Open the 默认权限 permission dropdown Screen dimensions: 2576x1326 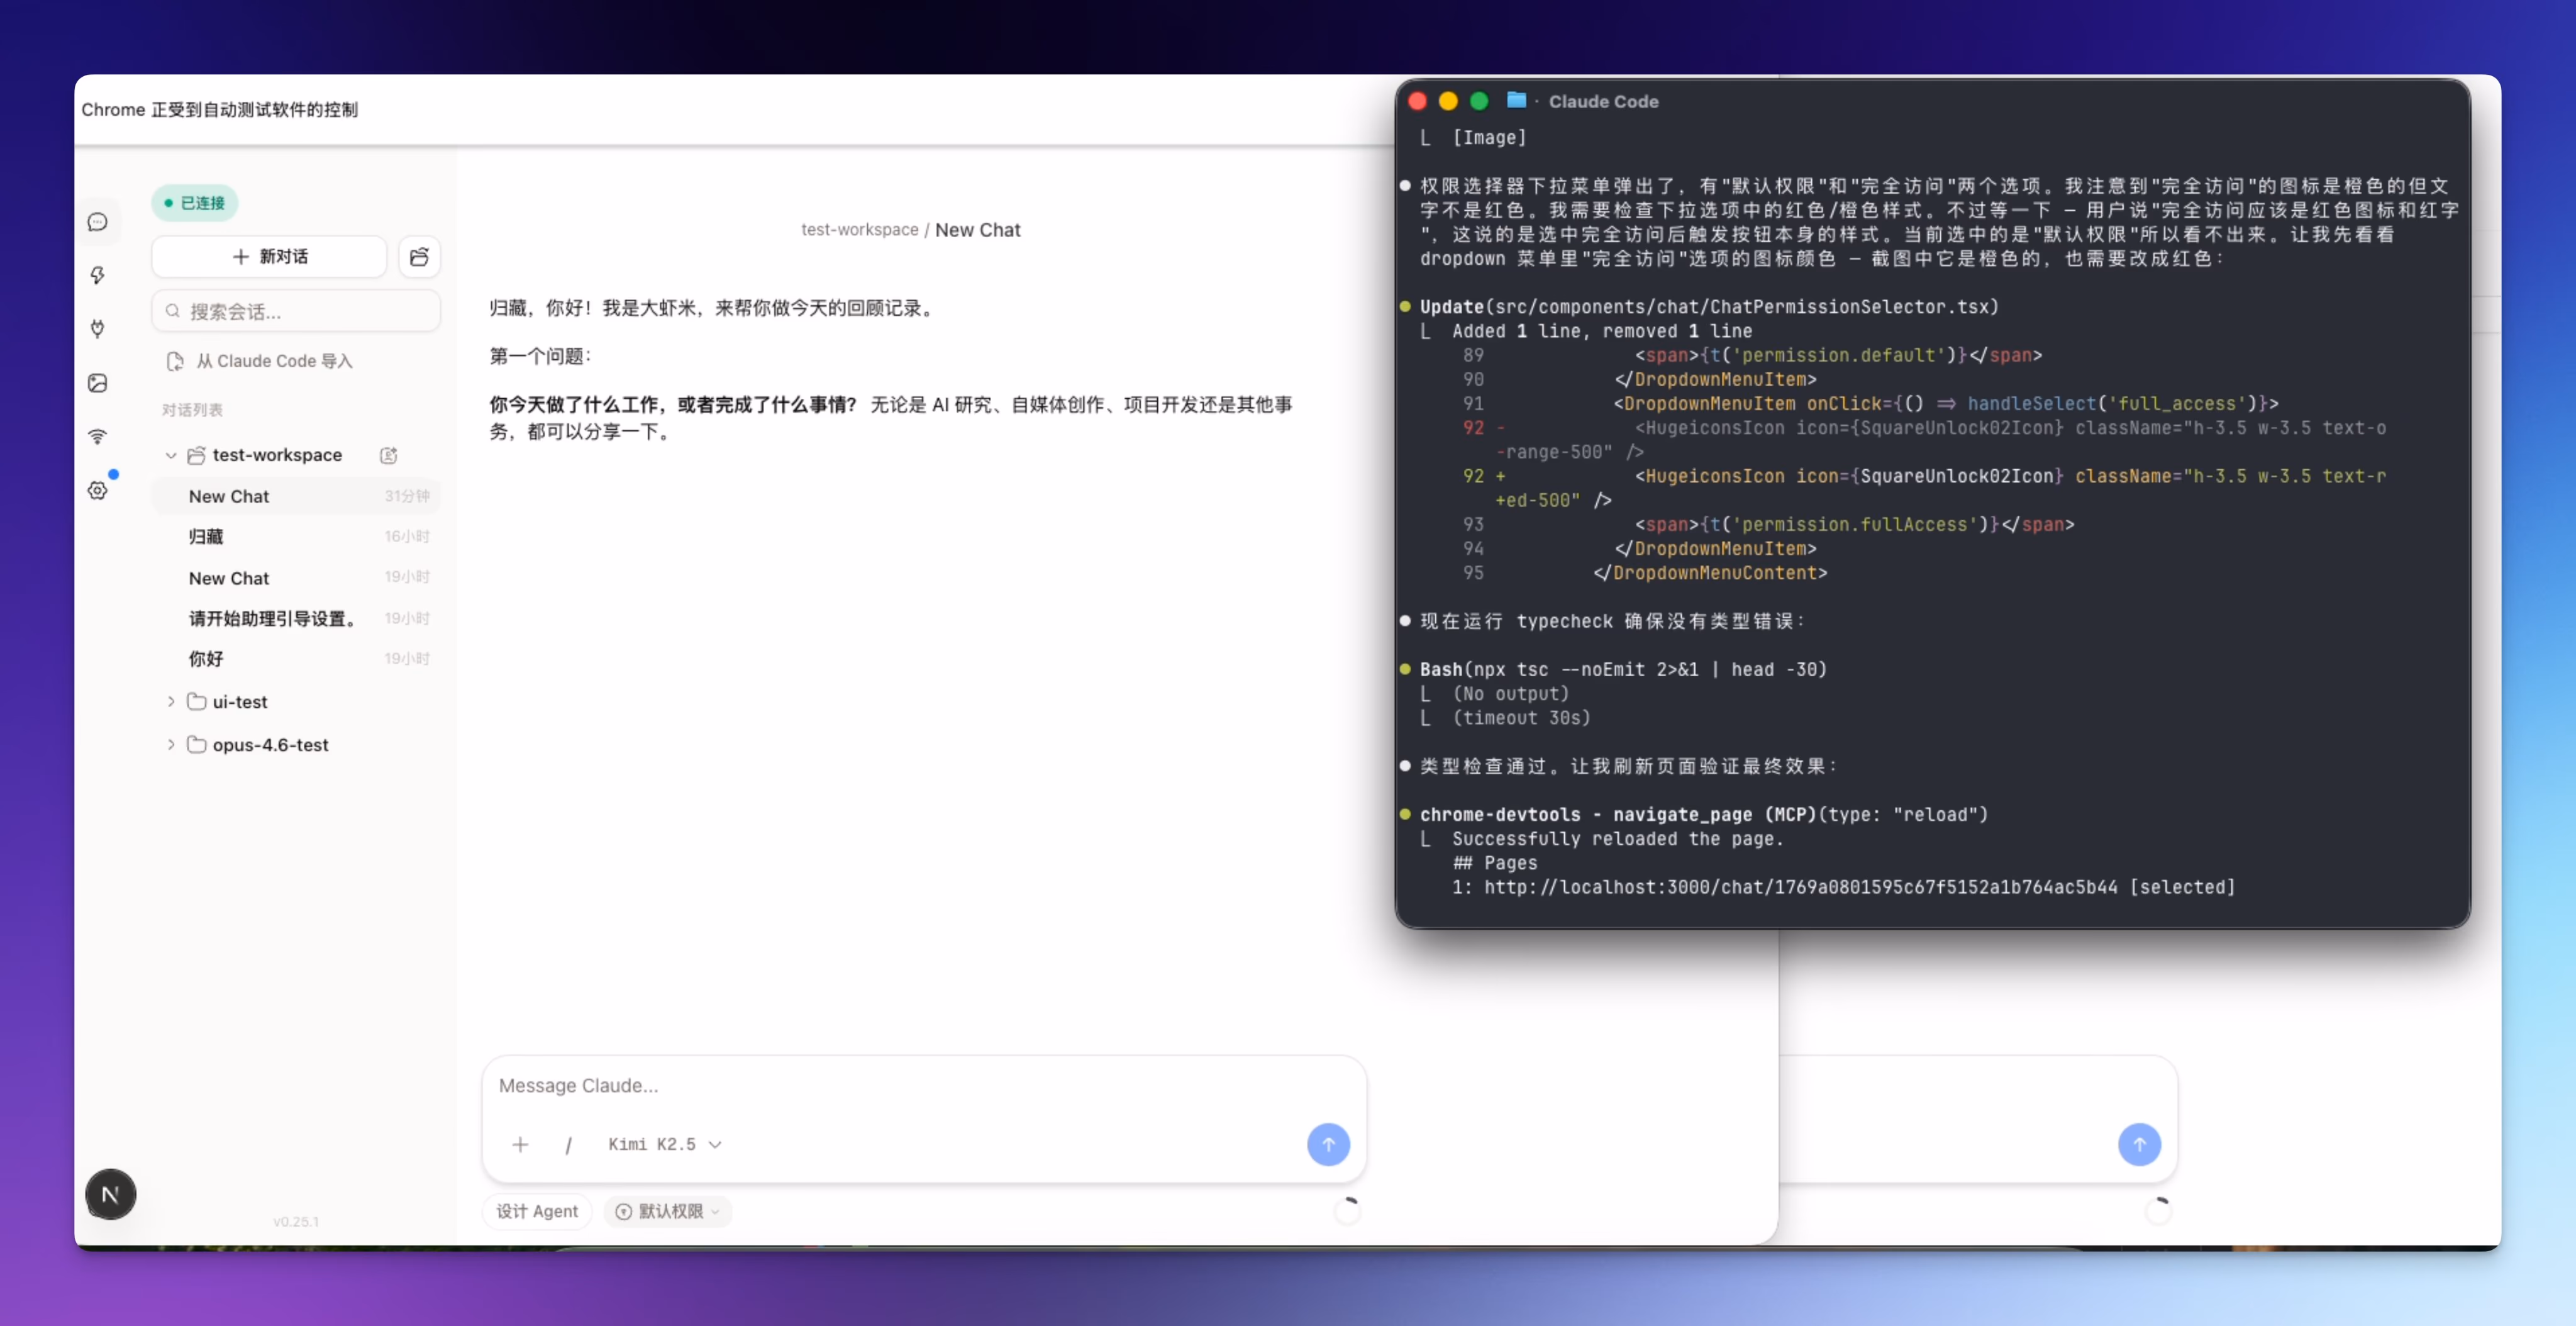coord(667,1210)
